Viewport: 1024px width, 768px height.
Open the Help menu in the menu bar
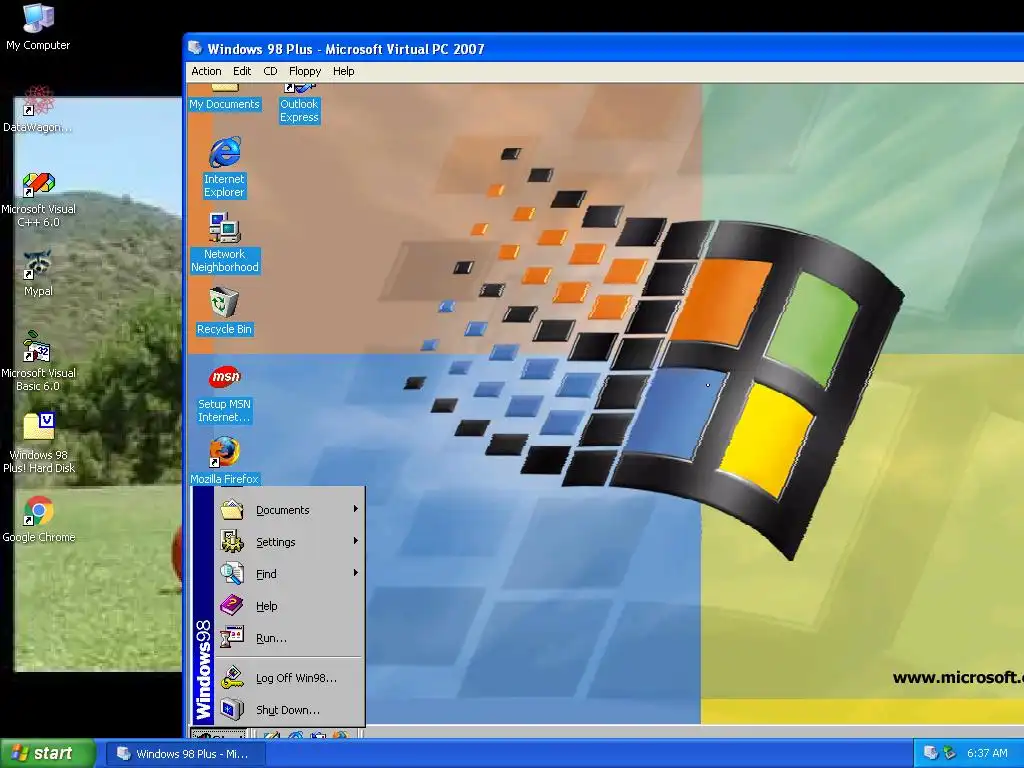(x=344, y=71)
